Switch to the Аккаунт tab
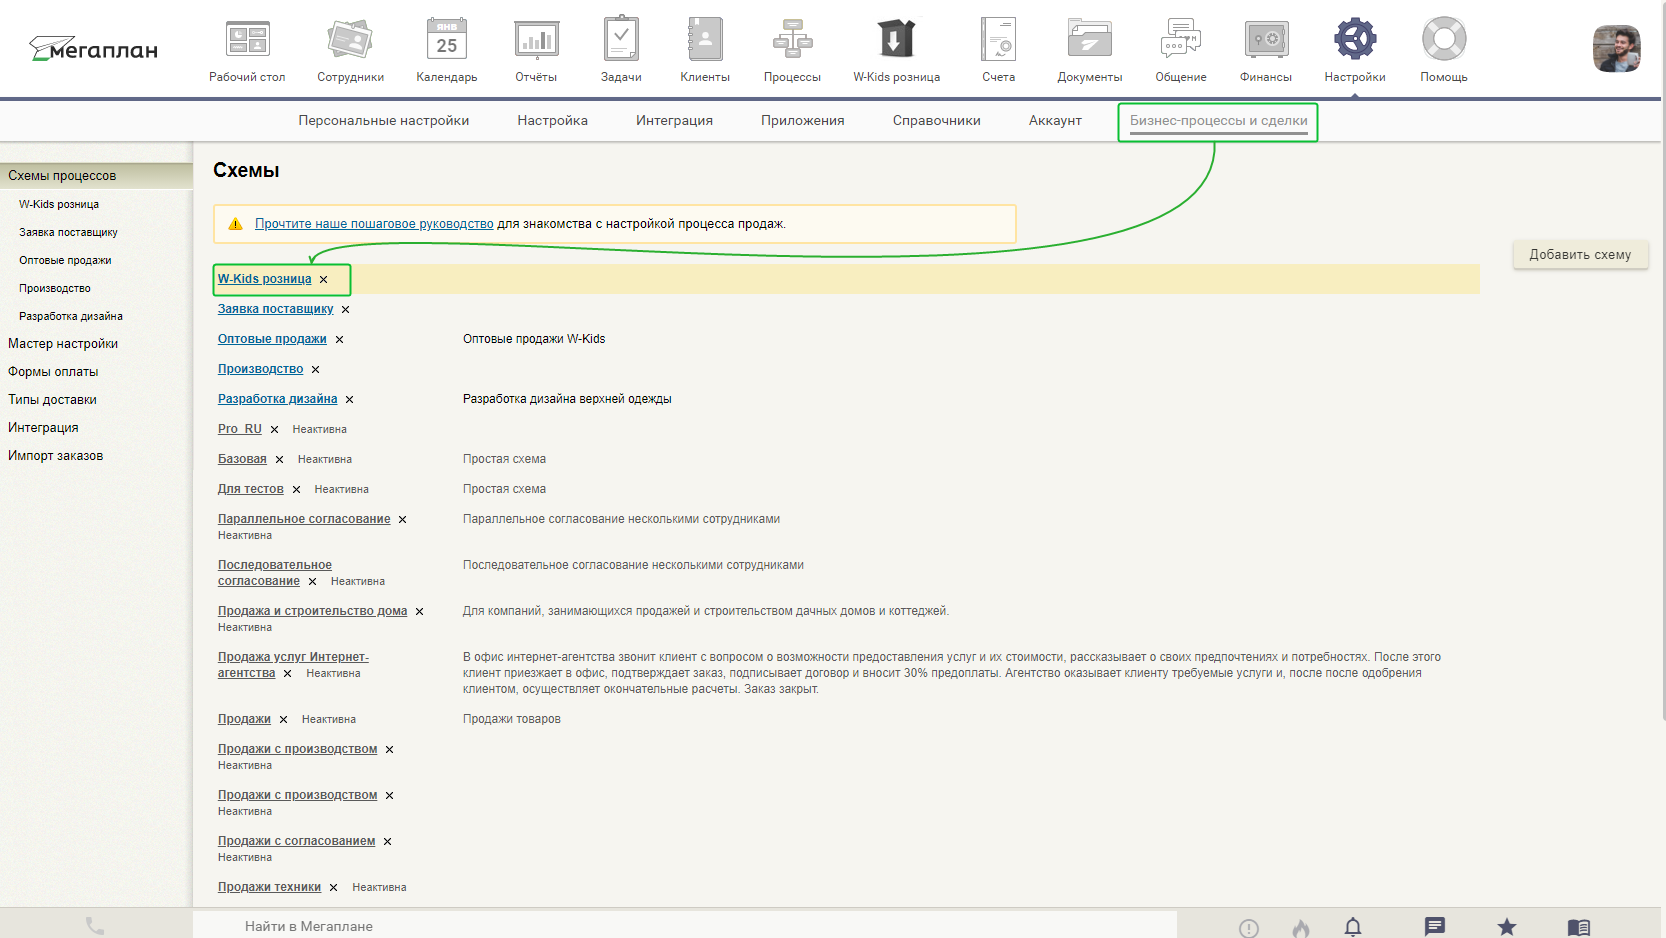This screenshot has height=938, width=1666. click(1056, 121)
